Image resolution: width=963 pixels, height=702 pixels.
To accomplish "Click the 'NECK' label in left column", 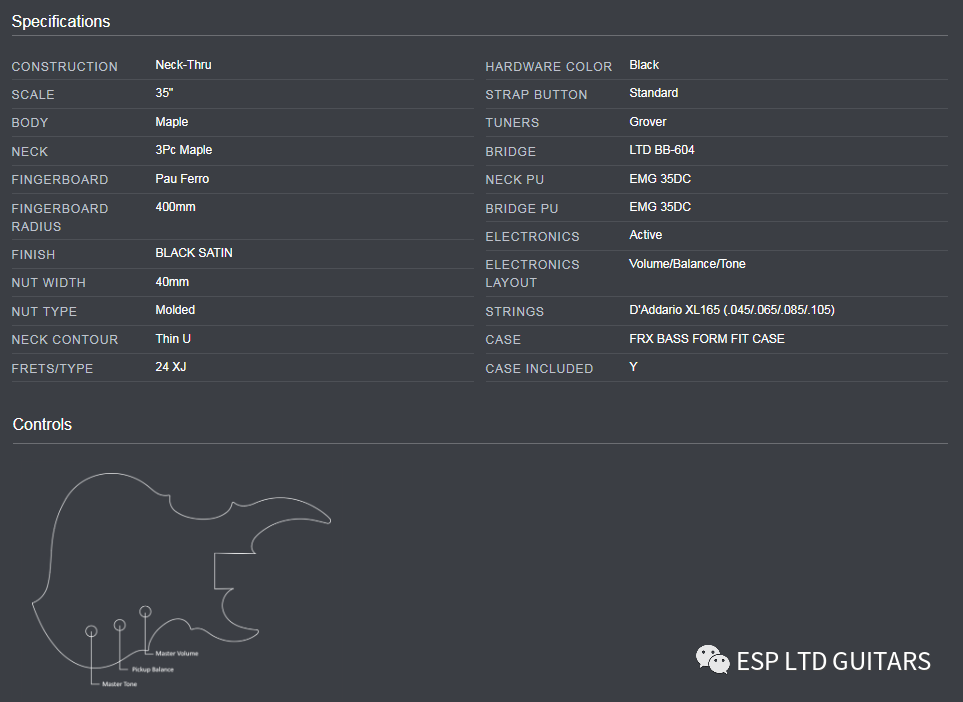I will pyautogui.click(x=29, y=151).
